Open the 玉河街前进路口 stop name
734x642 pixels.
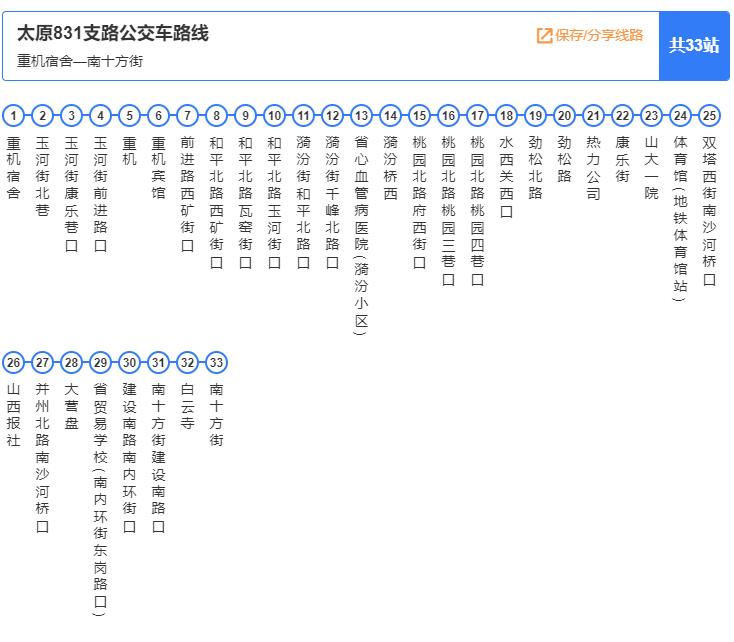pyautogui.click(x=101, y=193)
